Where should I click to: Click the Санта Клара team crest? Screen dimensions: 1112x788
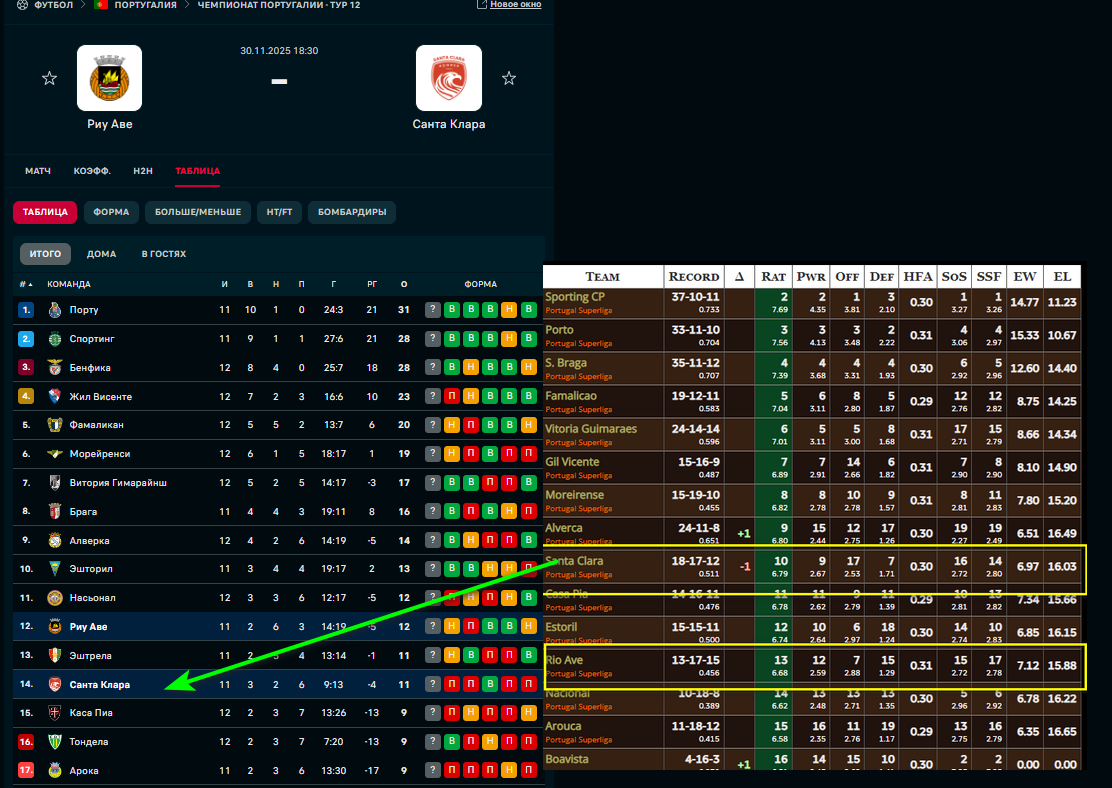pos(449,78)
